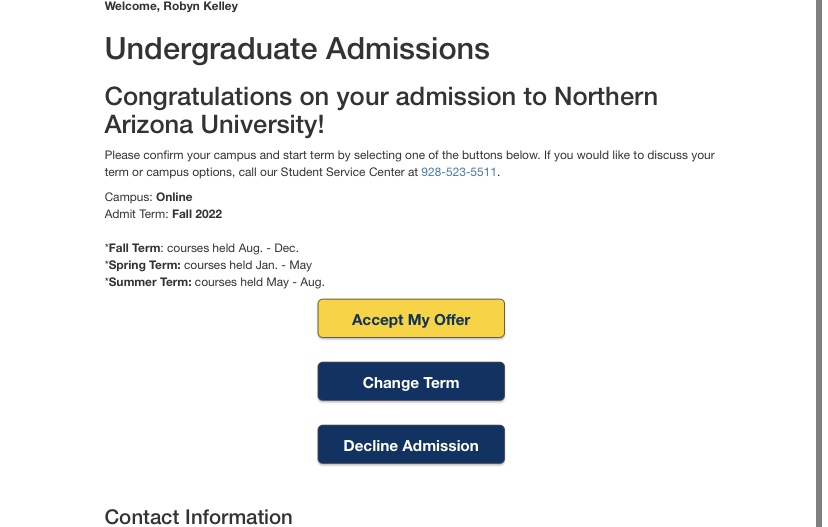Image resolution: width=828 pixels, height=527 pixels.
Task: Click the Campus label text
Action: (x=128, y=197)
